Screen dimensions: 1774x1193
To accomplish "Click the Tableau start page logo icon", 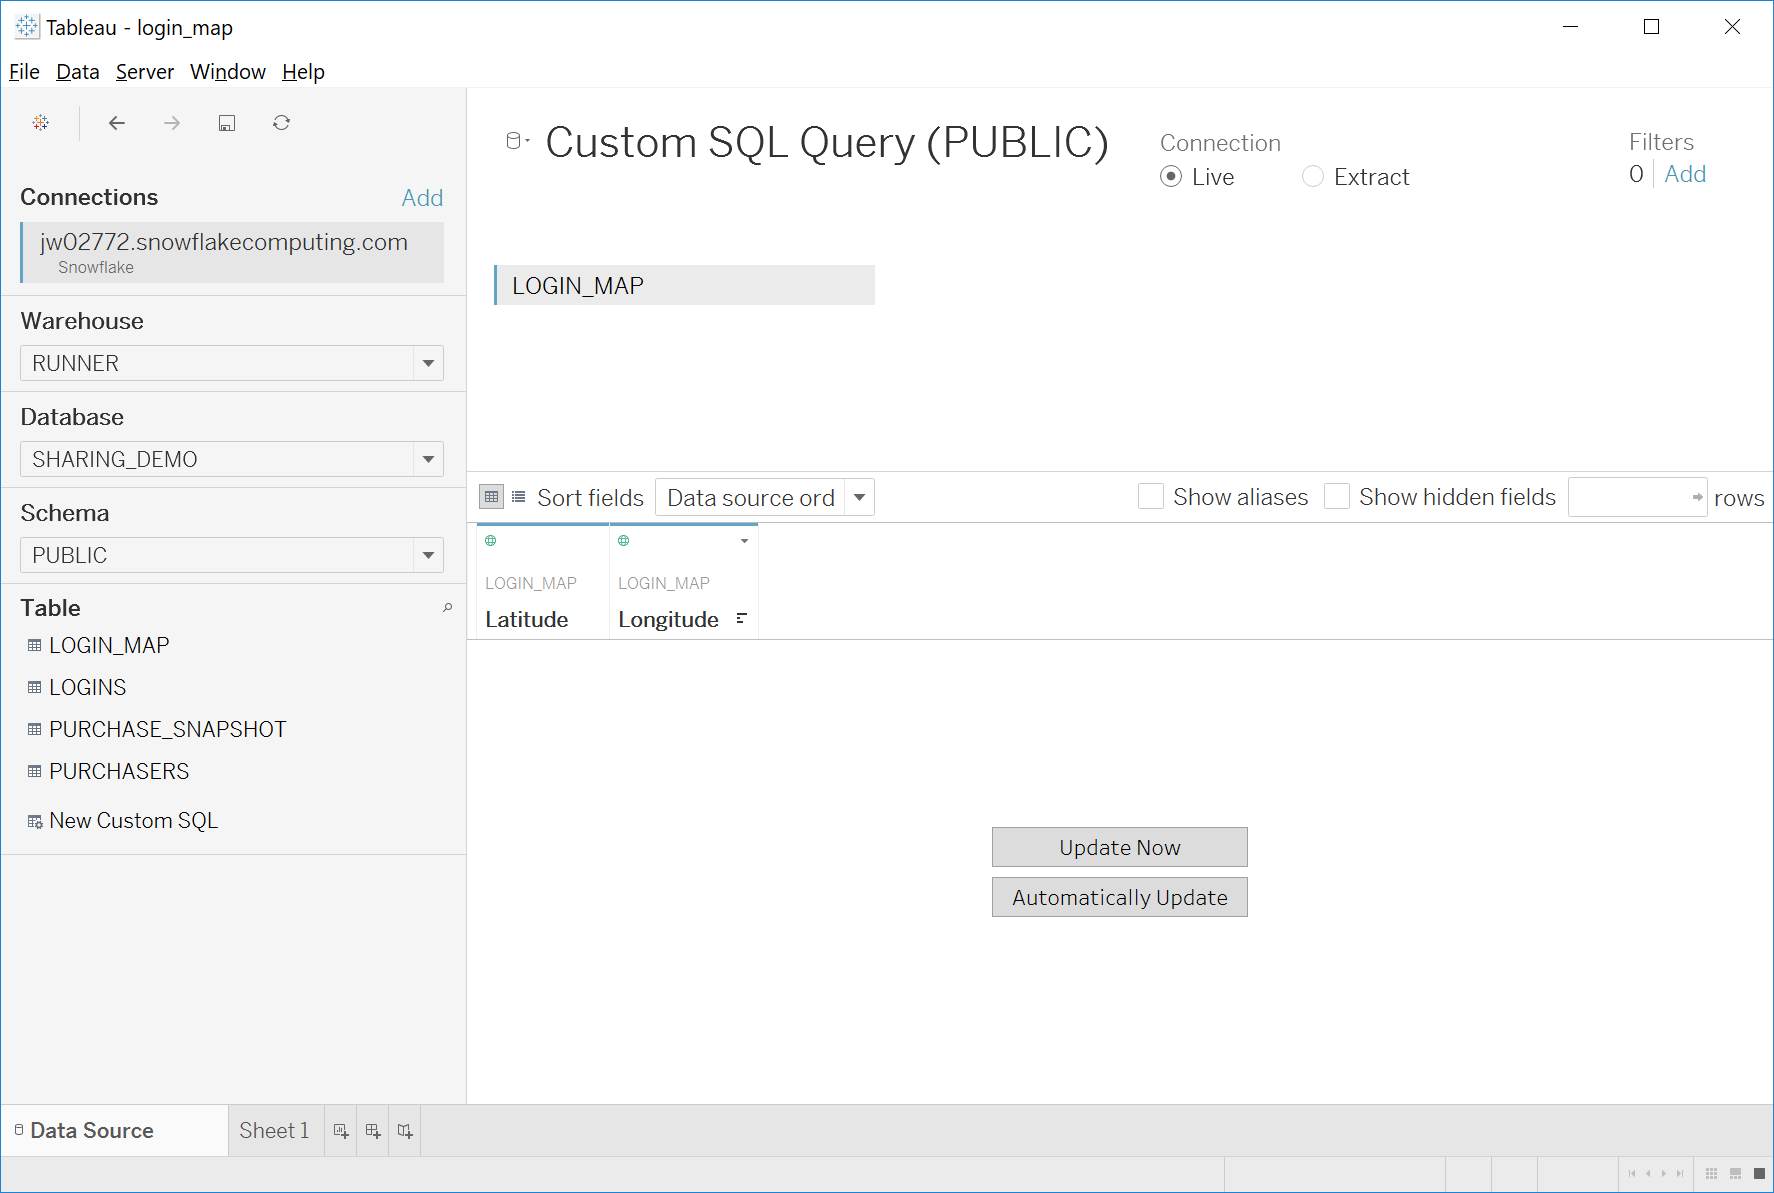I will tap(41, 123).
